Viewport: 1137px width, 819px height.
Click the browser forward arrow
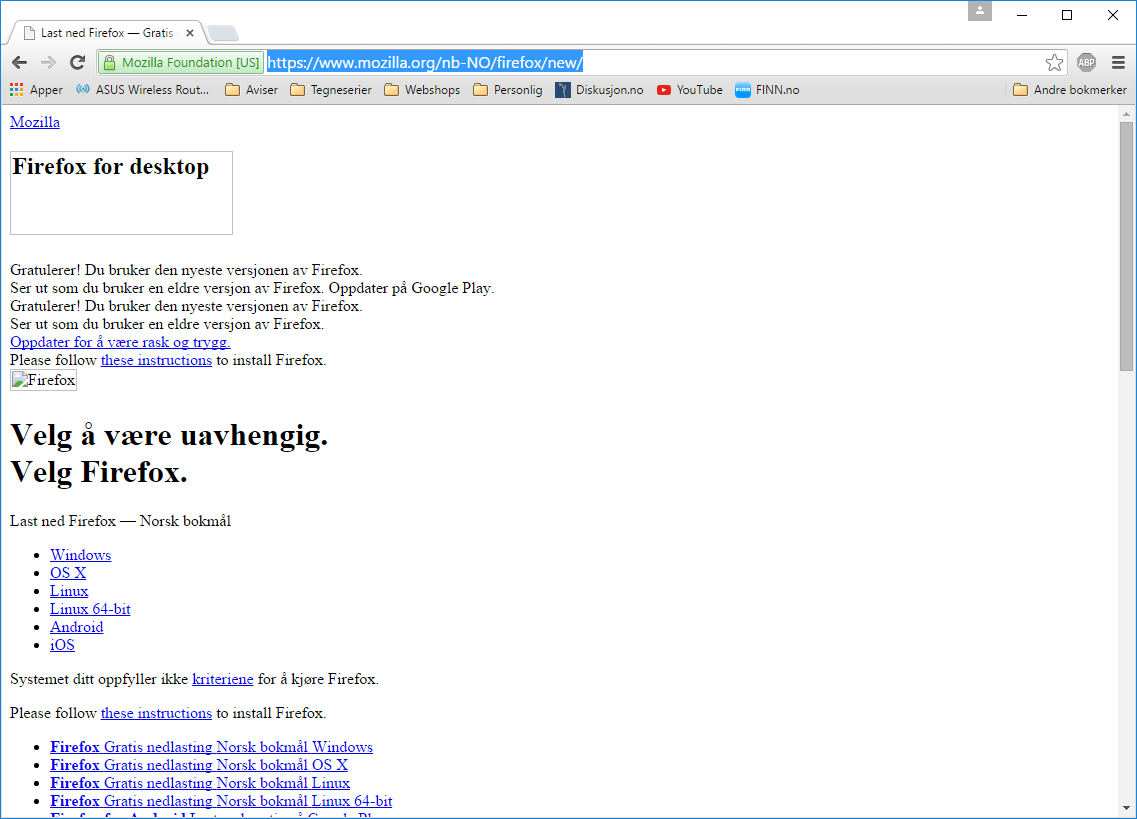point(48,62)
